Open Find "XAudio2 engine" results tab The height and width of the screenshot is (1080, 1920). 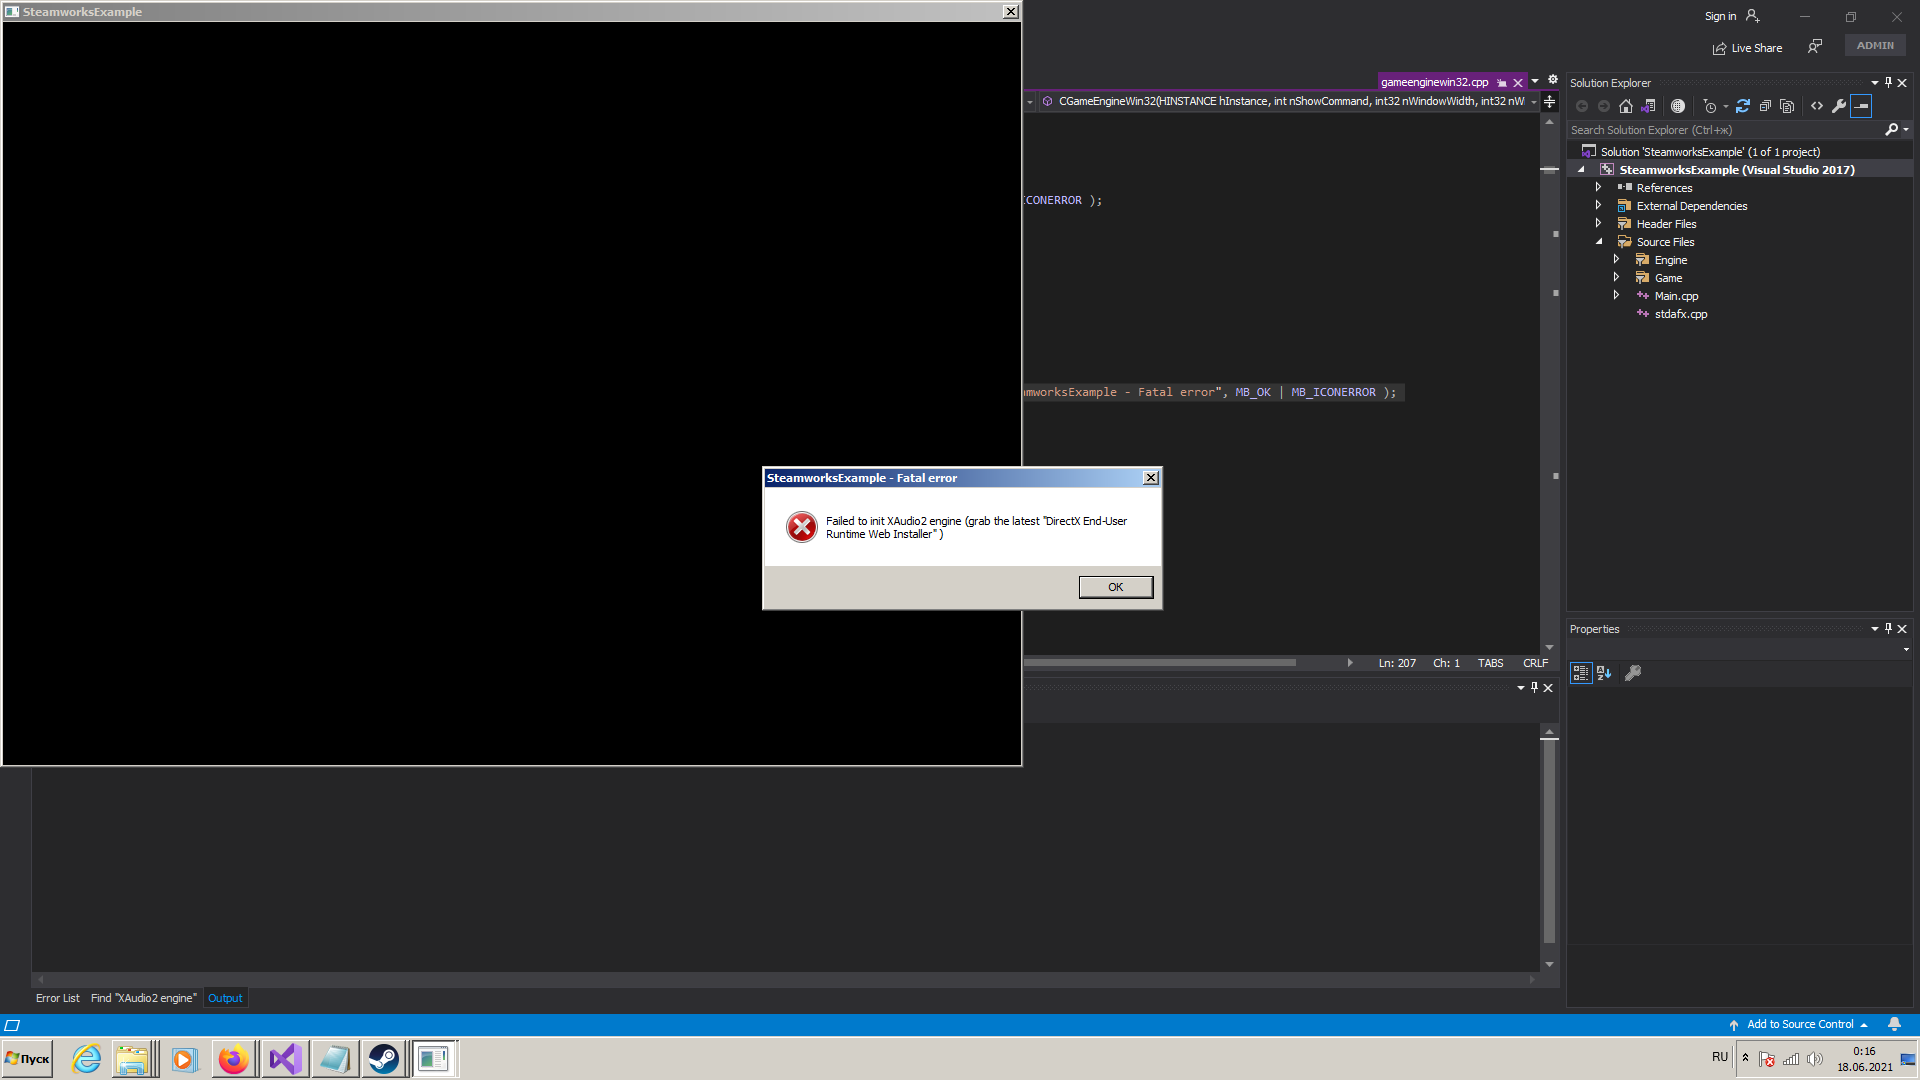tap(144, 998)
